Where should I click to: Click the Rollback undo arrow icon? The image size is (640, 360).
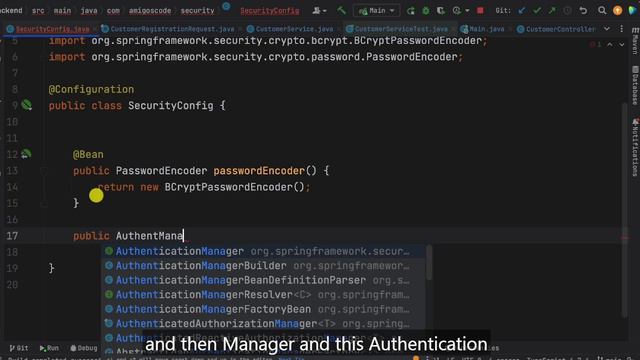point(583,11)
